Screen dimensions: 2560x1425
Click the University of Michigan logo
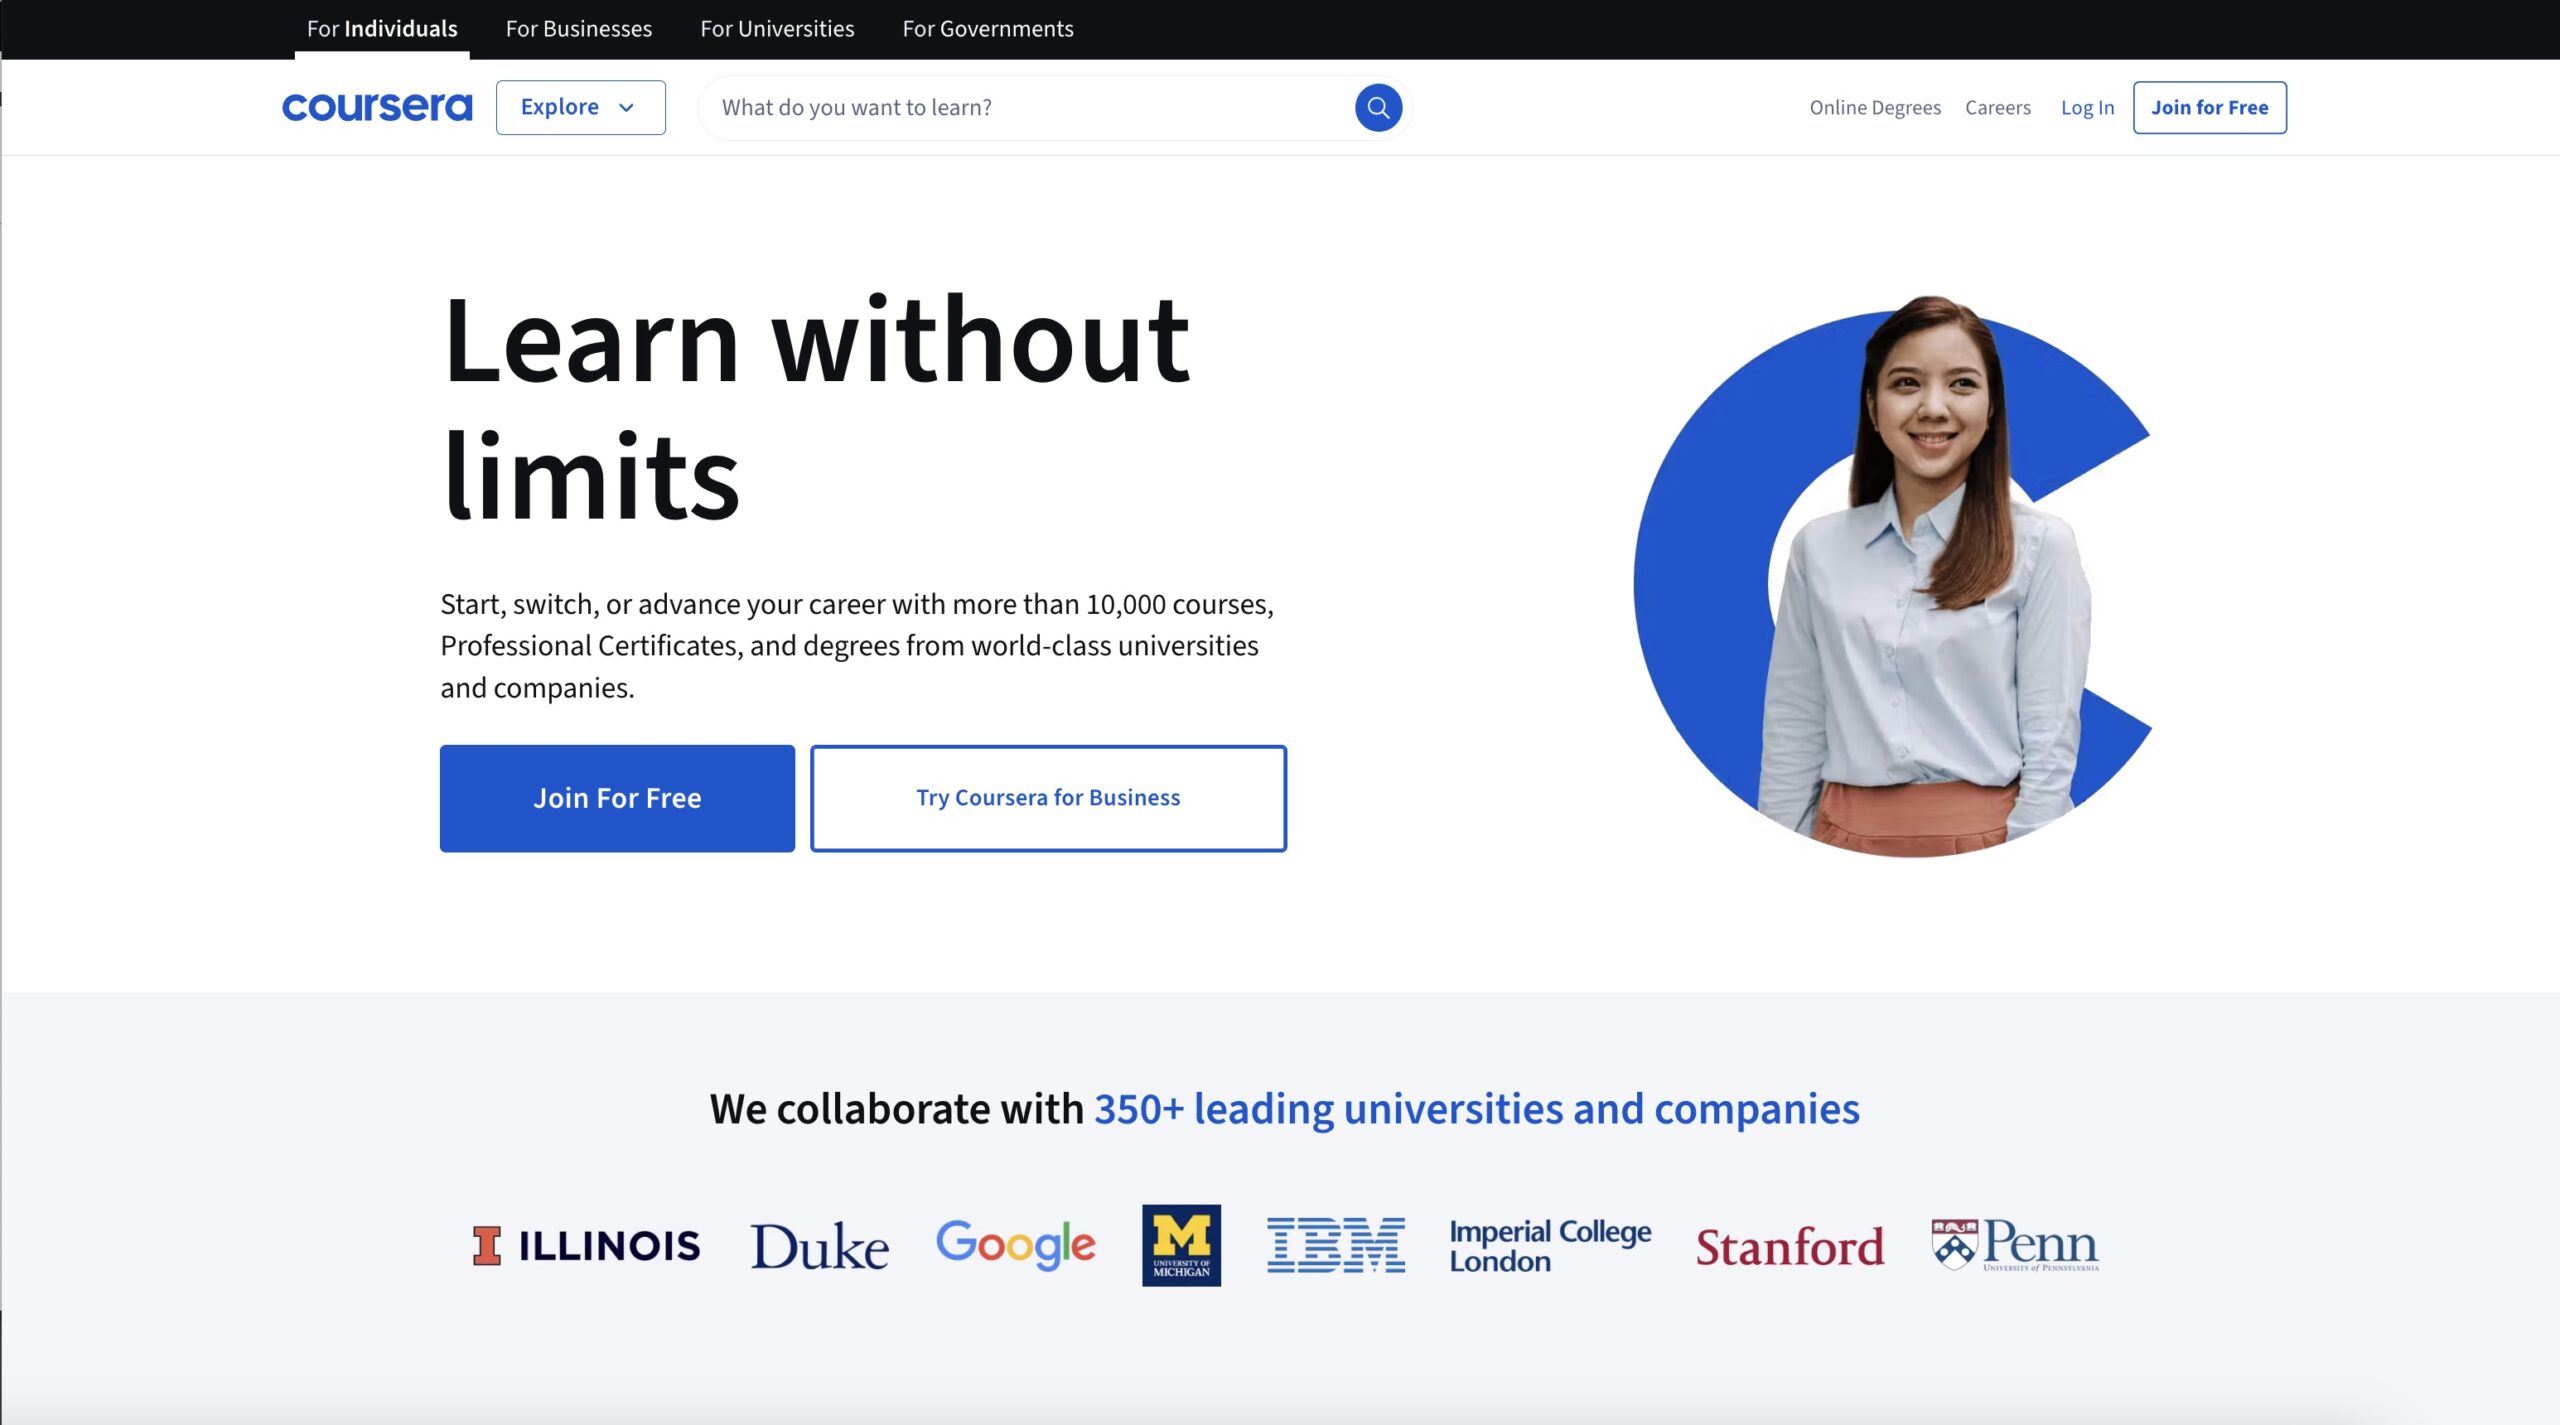point(1181,1245)
